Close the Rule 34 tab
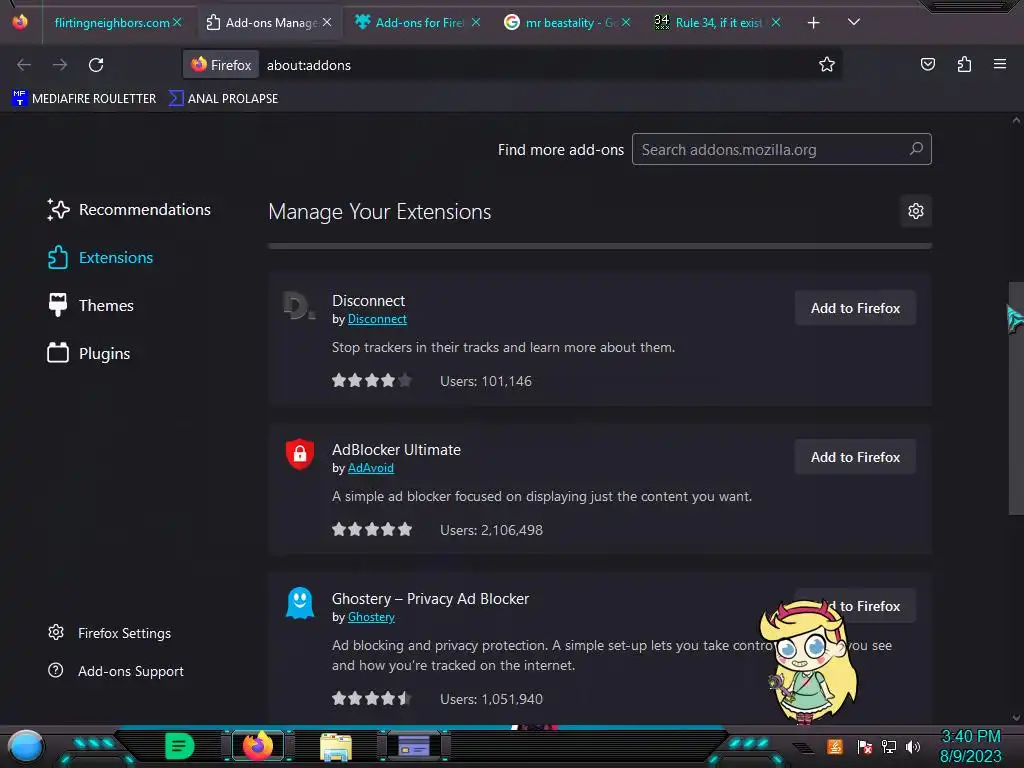The height and width of the screenshot is (768, 1024). 776,22
